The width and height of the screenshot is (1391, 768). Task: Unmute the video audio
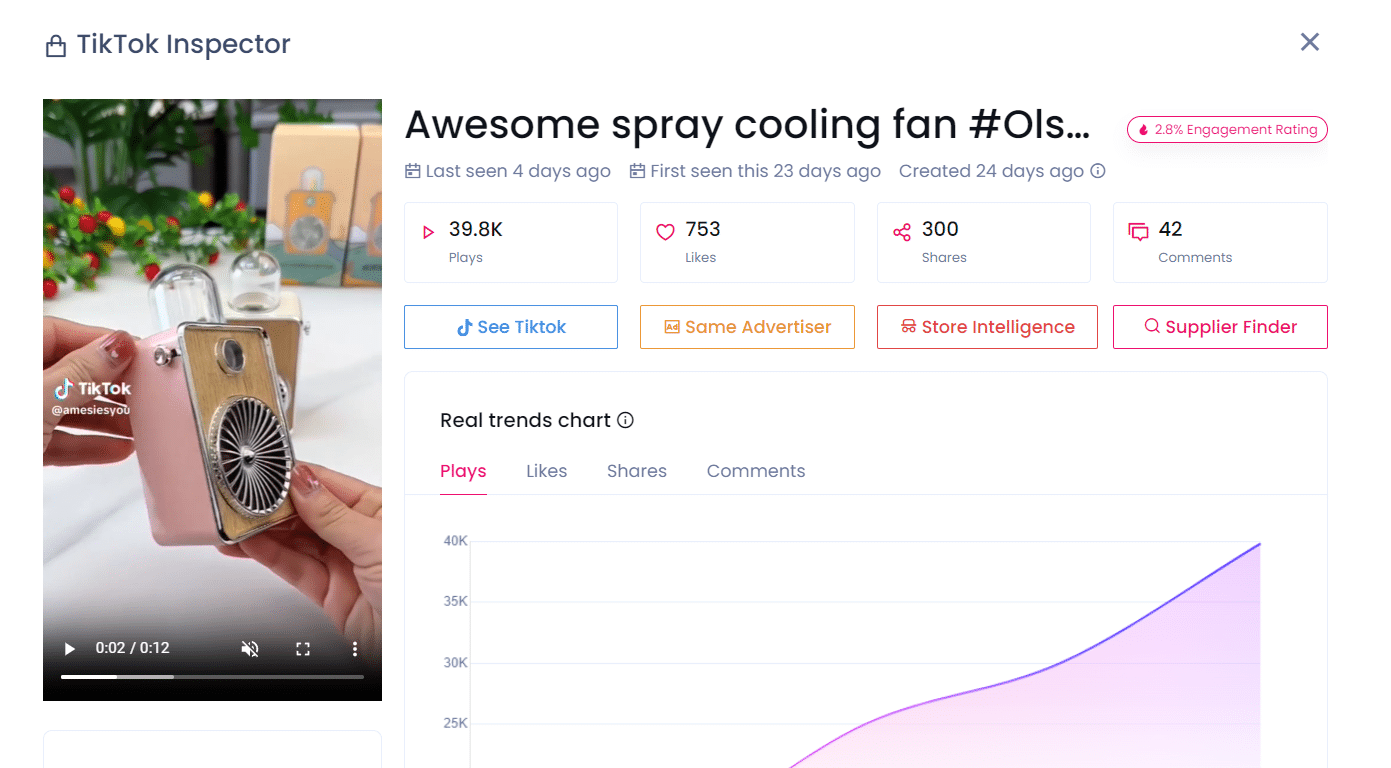point(250,649)
